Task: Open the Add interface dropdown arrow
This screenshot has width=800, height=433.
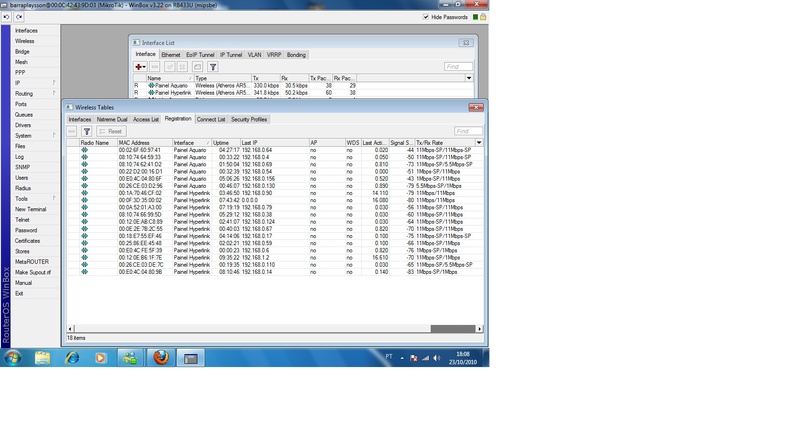Action: pyautogui.click(x=144, y=67)
